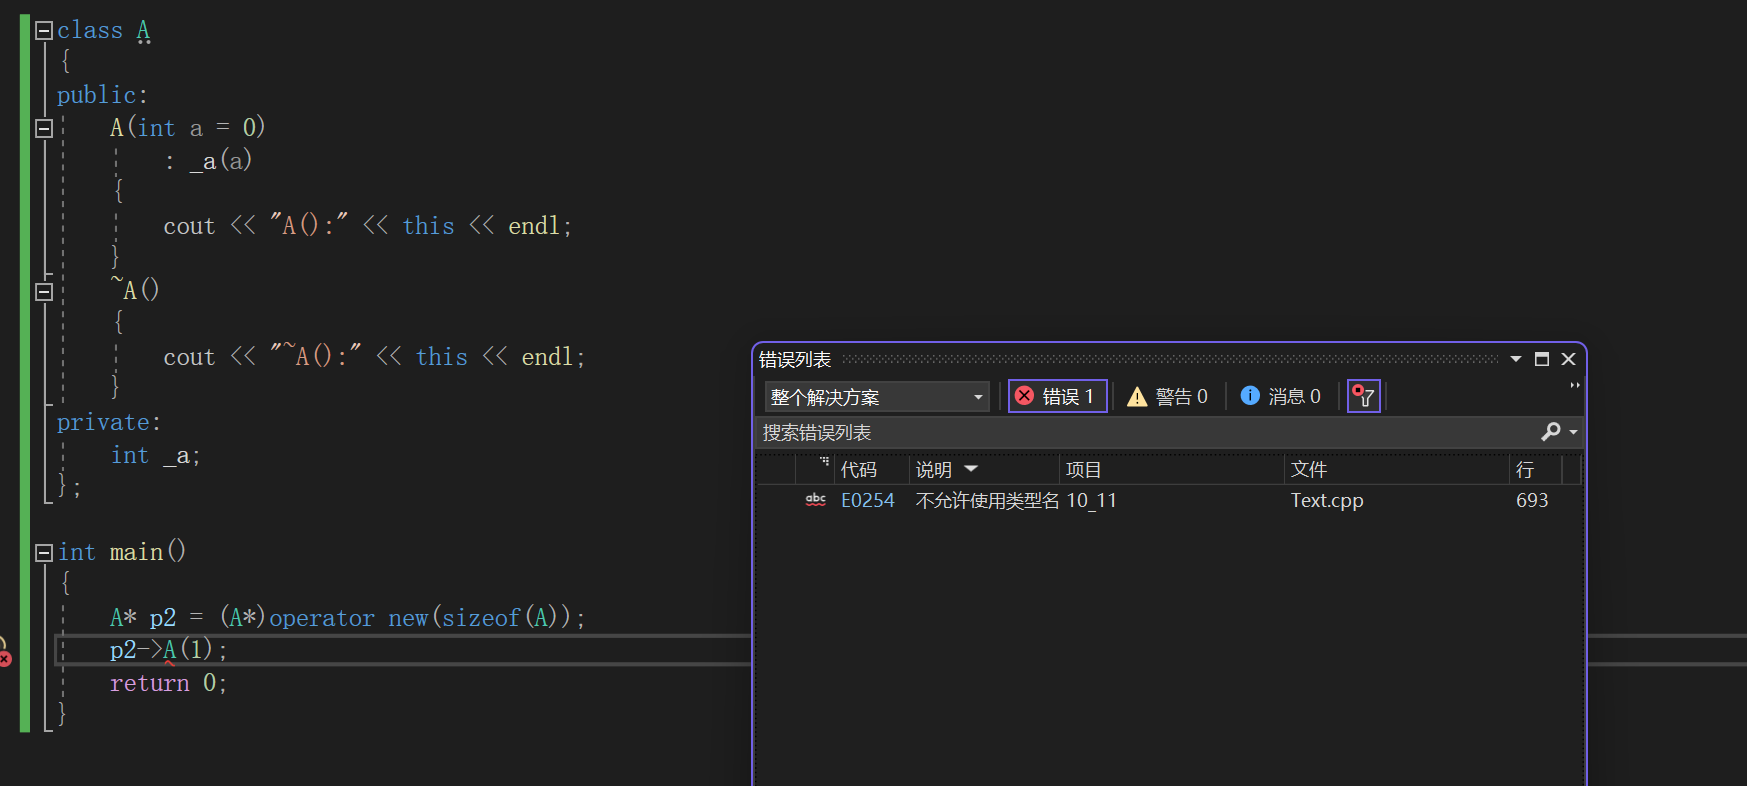
Task: Open the 说明 column filter dropdown arrow
Action: point(971,469)
